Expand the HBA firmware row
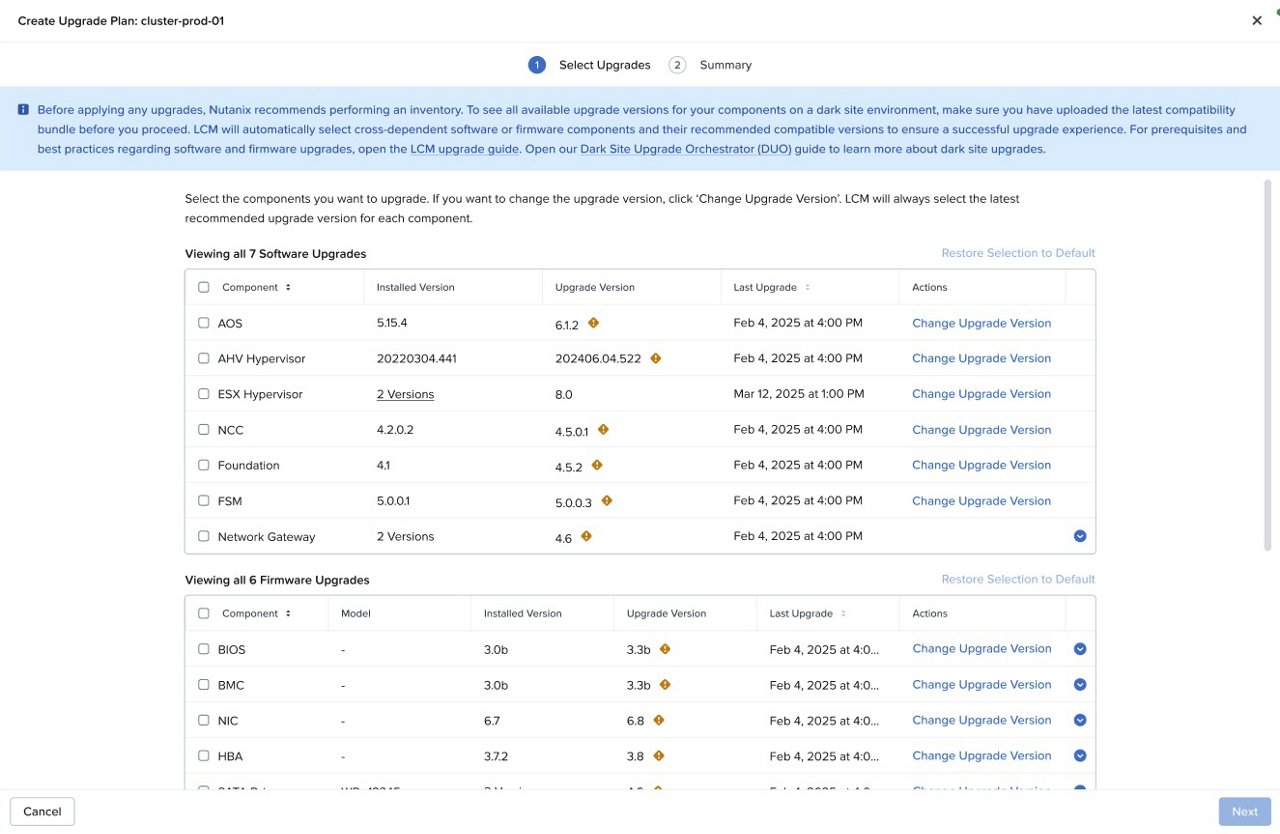The width and height of the screenshot is (1280, 834). pos(1080,756)
